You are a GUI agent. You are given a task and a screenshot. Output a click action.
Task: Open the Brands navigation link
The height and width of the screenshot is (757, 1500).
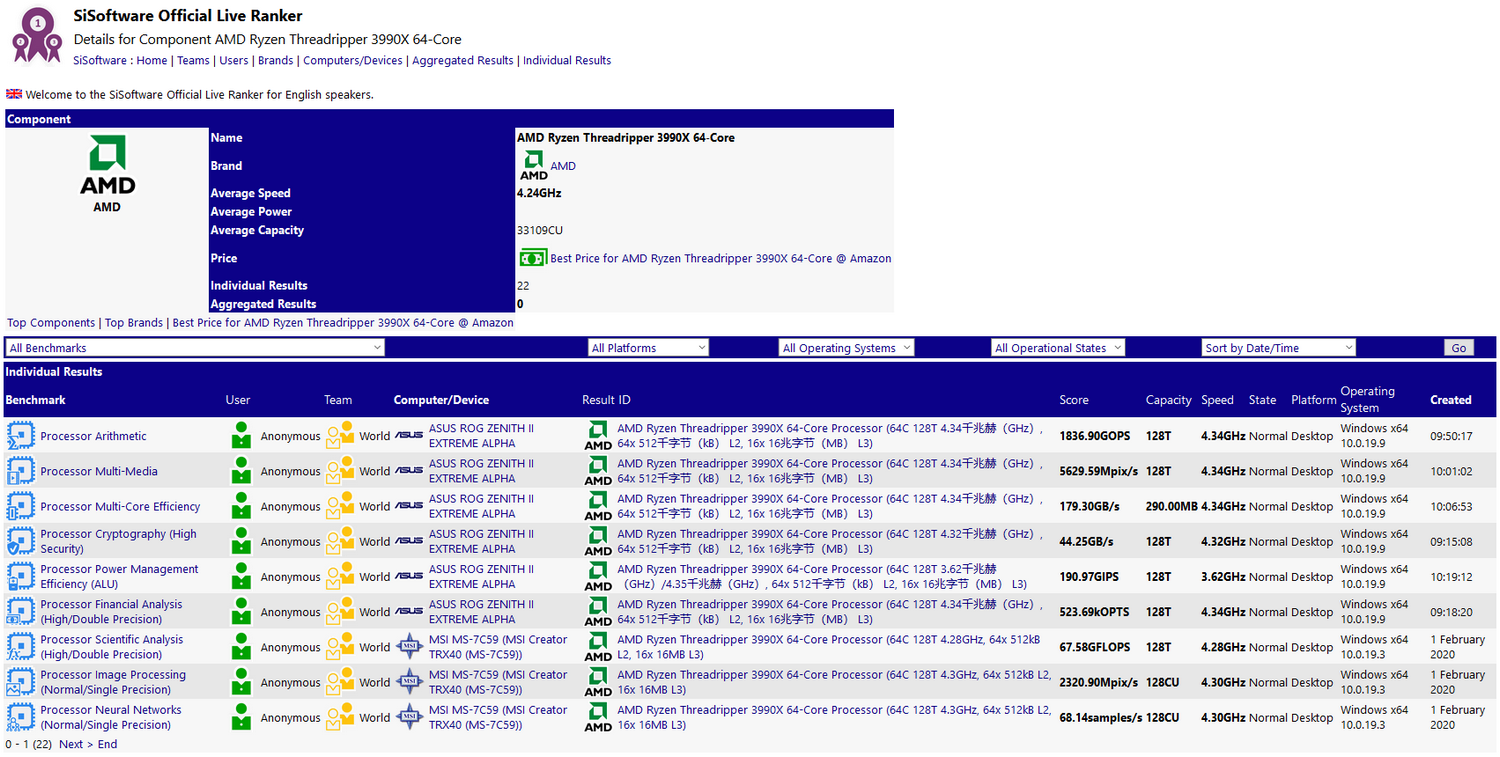pyautogui.click(x=276, y=60)
